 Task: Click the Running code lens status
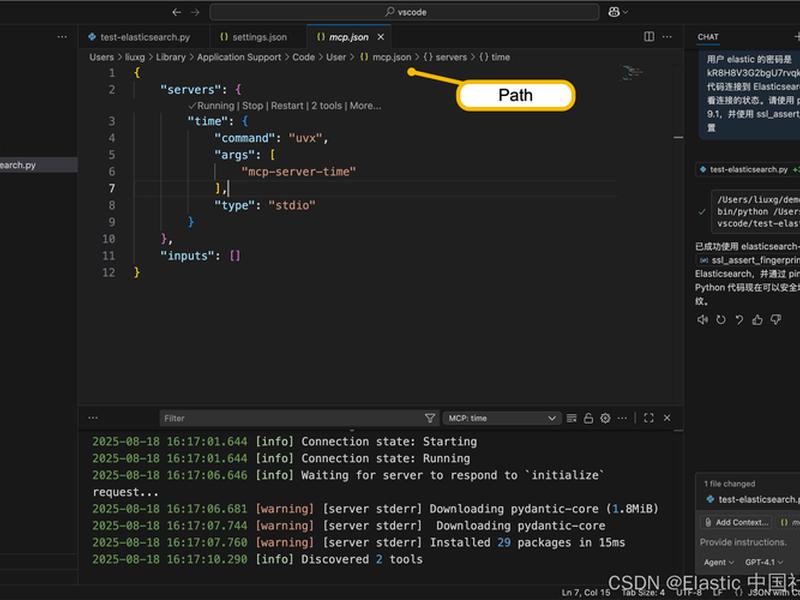coord(211,106)
